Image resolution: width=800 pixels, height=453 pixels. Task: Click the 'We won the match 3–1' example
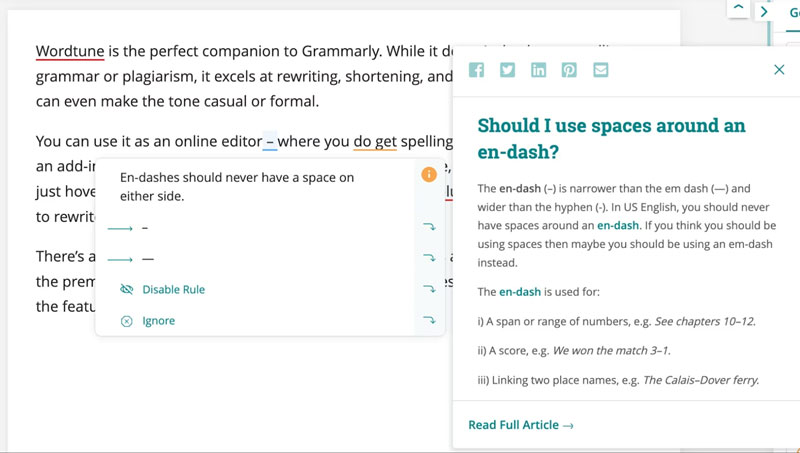[x=612, y=350]
